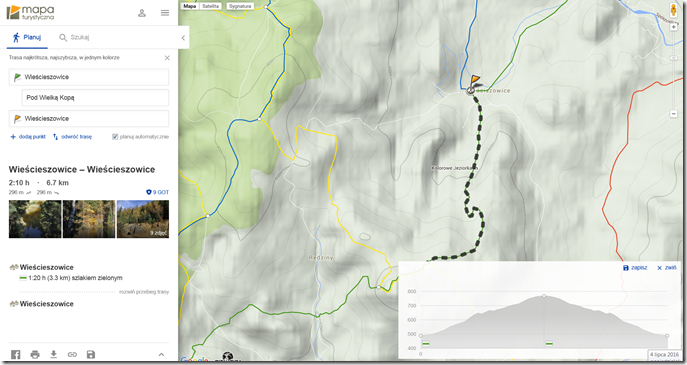Share route on Facebook icon
The height and width of the screenshot is (365, 687).
click(x=15, y=354)
